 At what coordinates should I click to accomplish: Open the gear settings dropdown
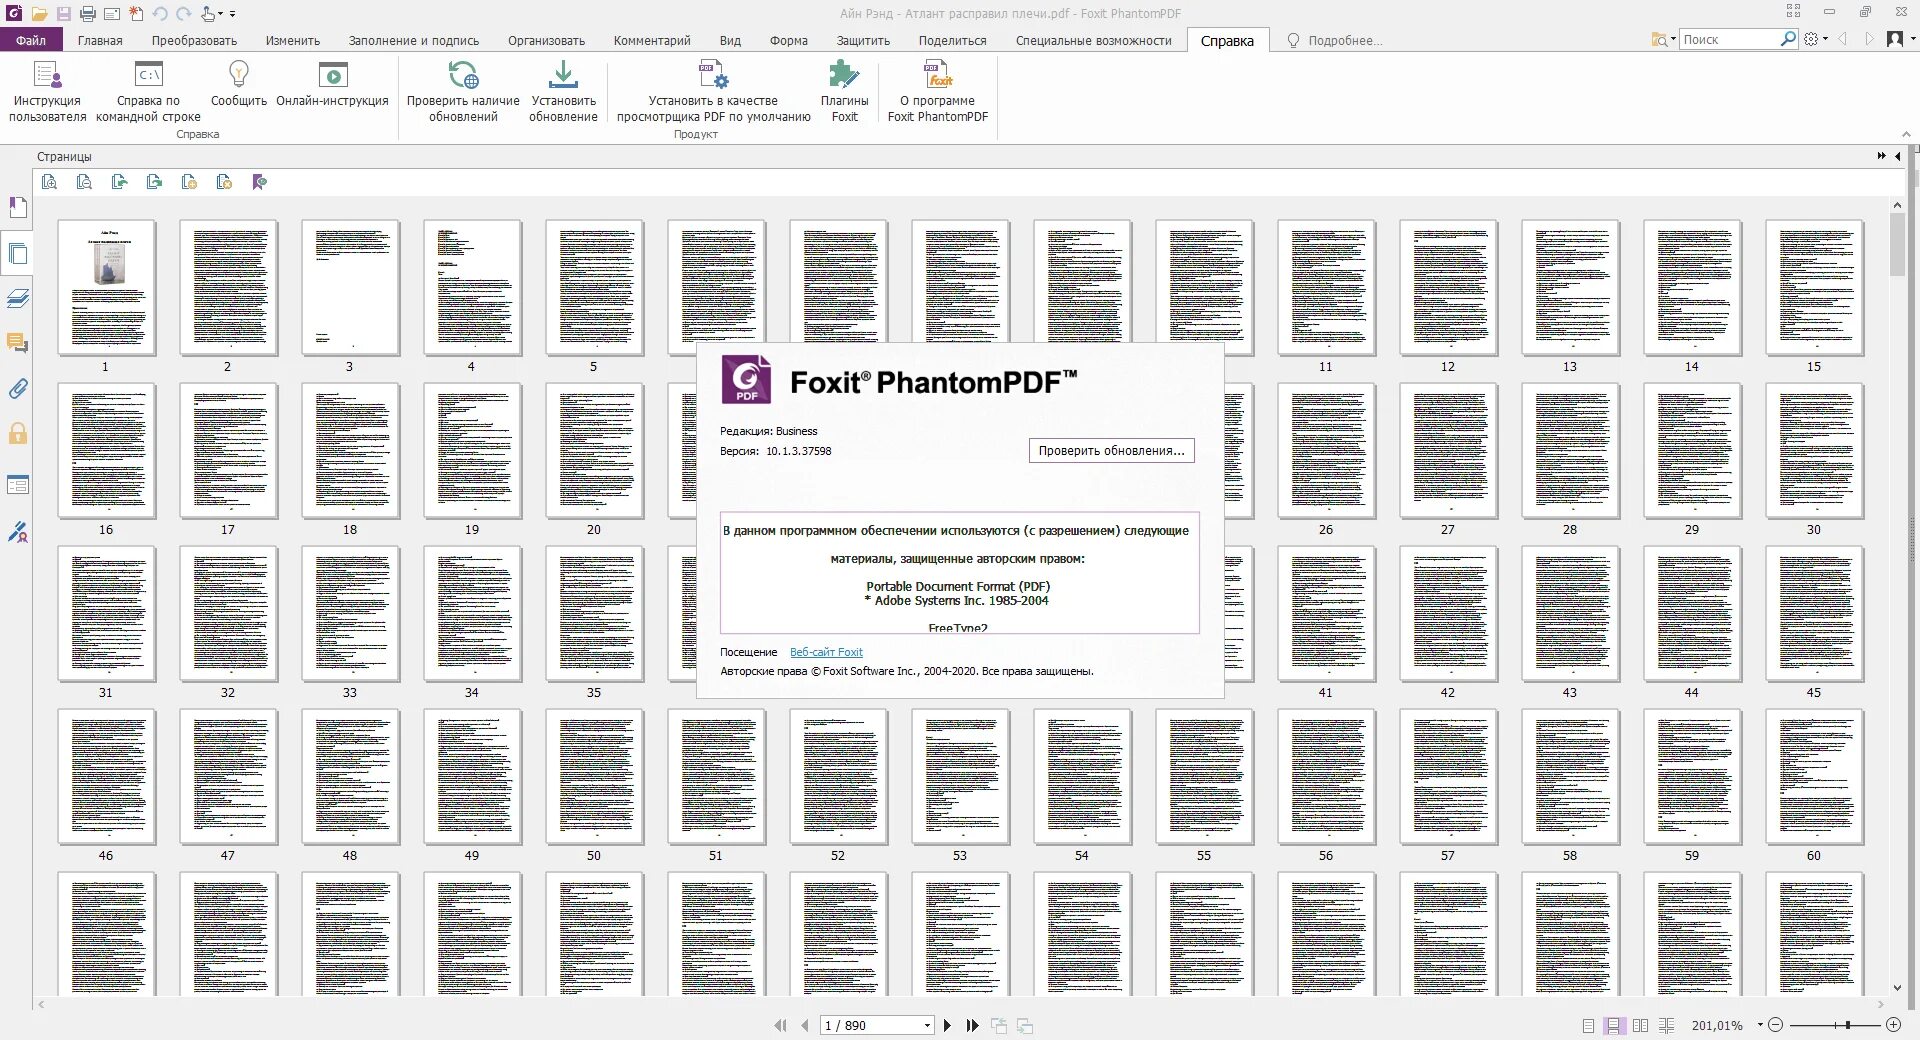point(1815,39)
